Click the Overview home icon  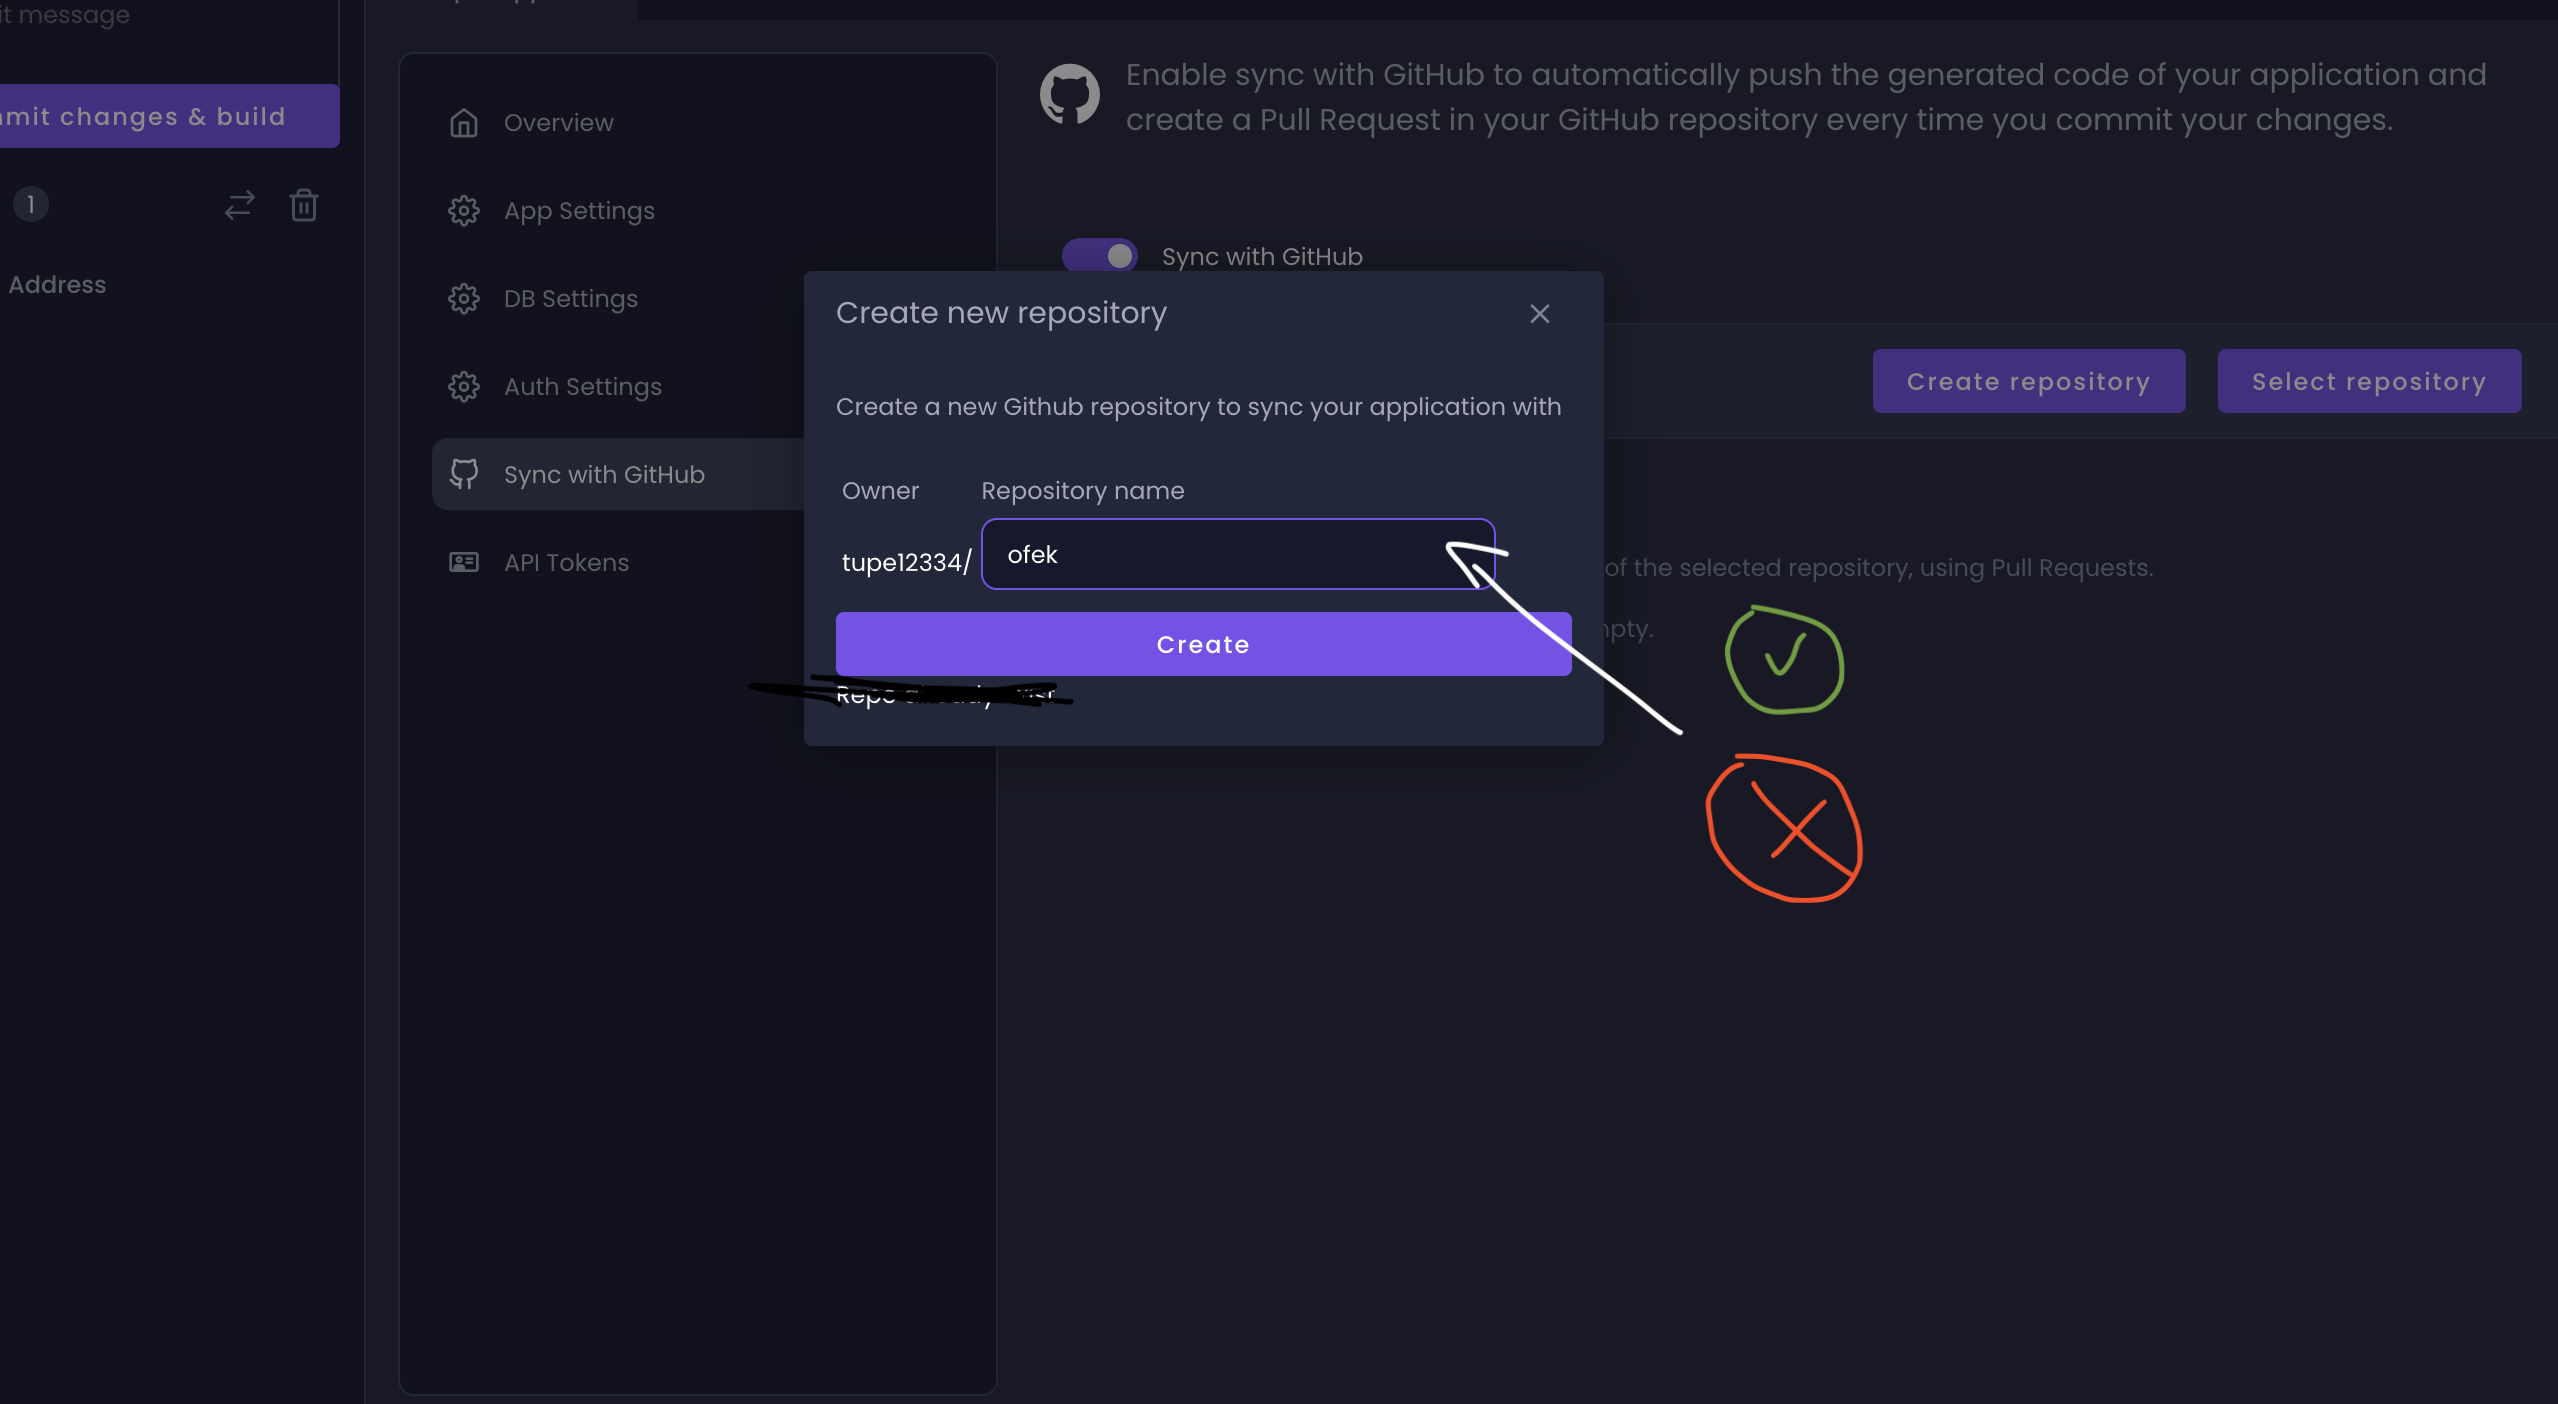pos(464,122)
